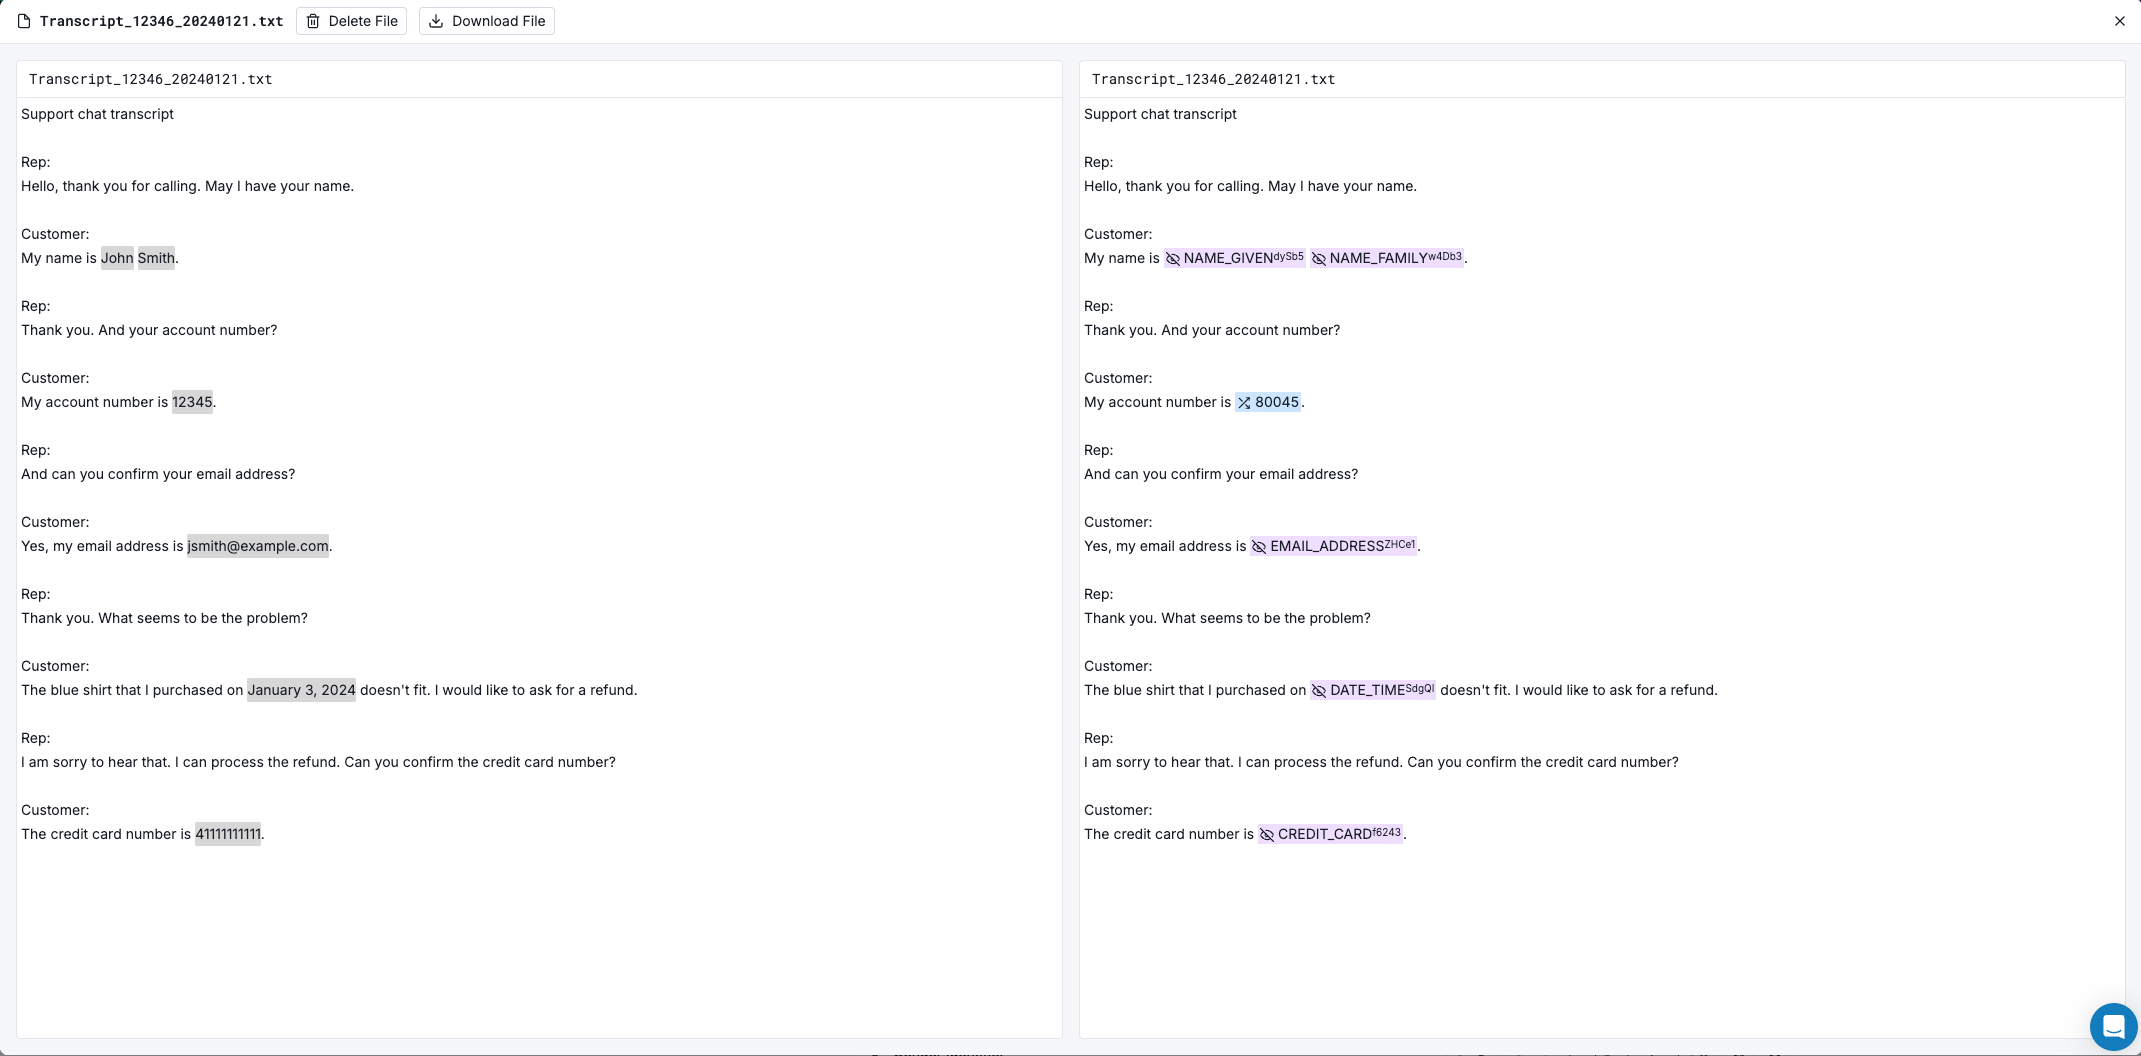Click the Delete File button

click(x=351, y=21)
